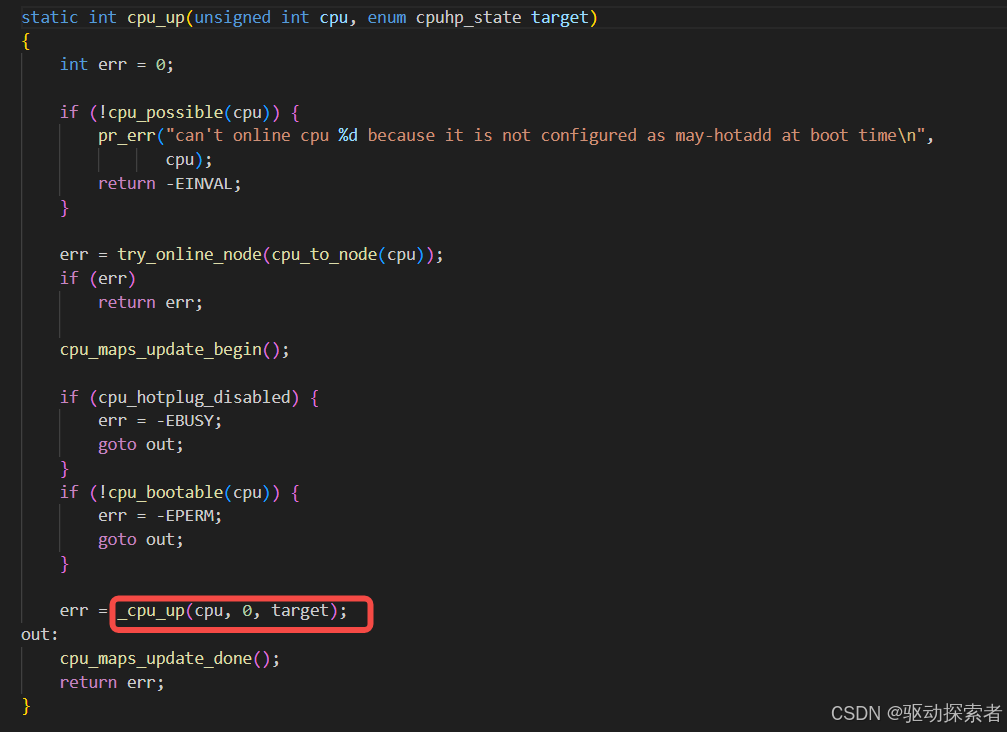Click the cpu_to_node function call
The image size is (1007, 732).
[x=324, y=255]
